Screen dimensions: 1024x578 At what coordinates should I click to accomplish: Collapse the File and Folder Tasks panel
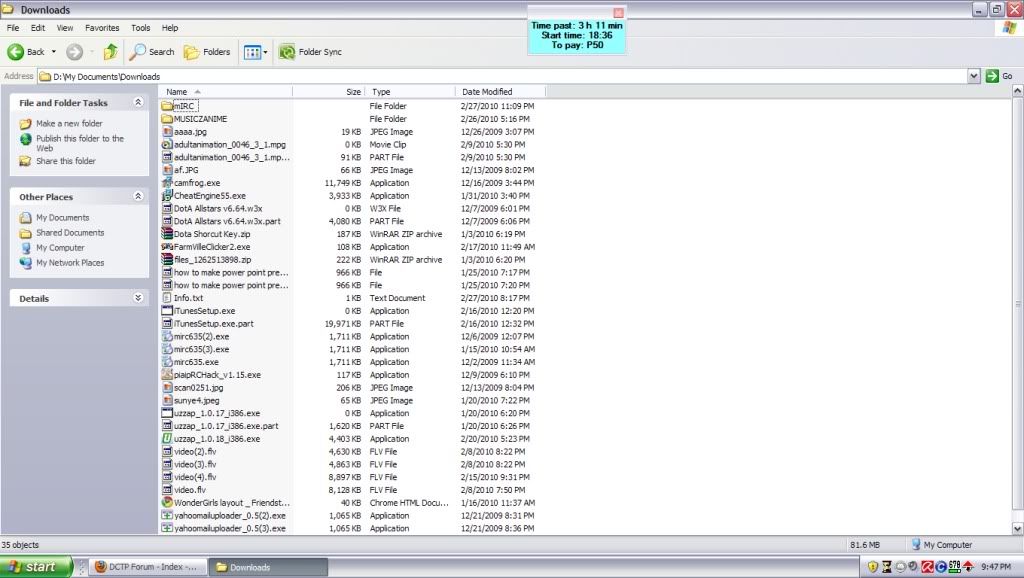(138, 102)
